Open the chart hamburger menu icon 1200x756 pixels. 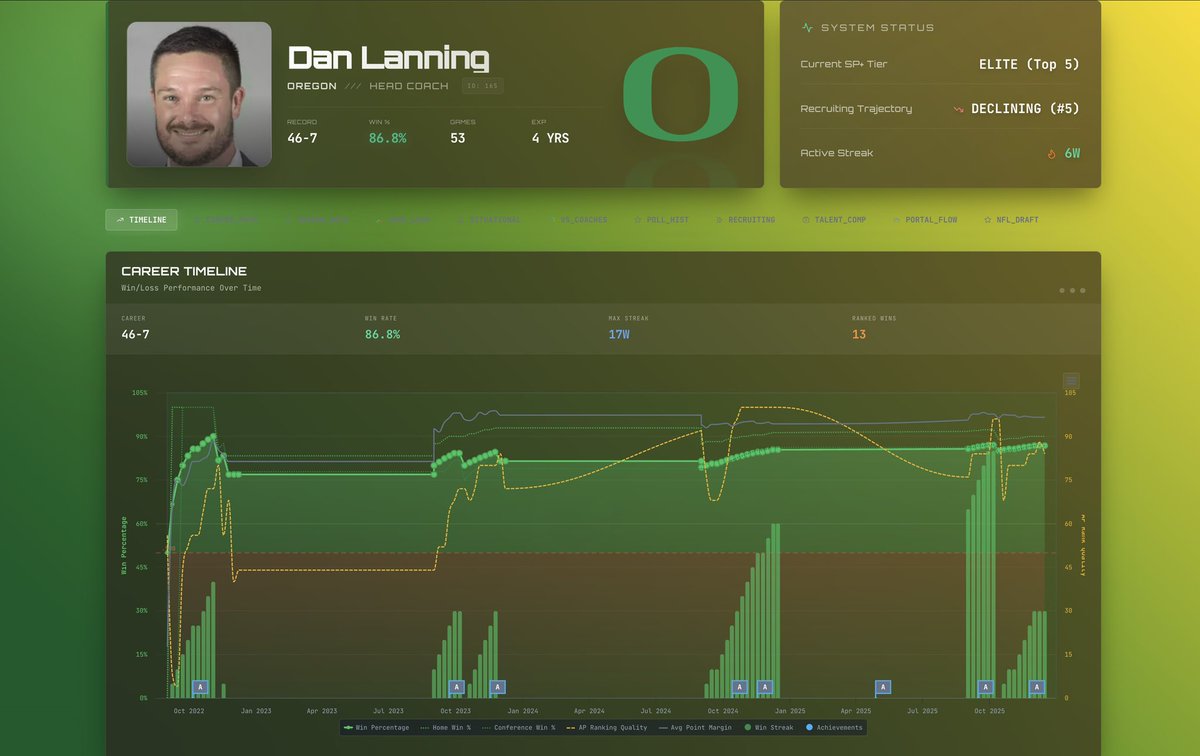[x=1071, y=381]
